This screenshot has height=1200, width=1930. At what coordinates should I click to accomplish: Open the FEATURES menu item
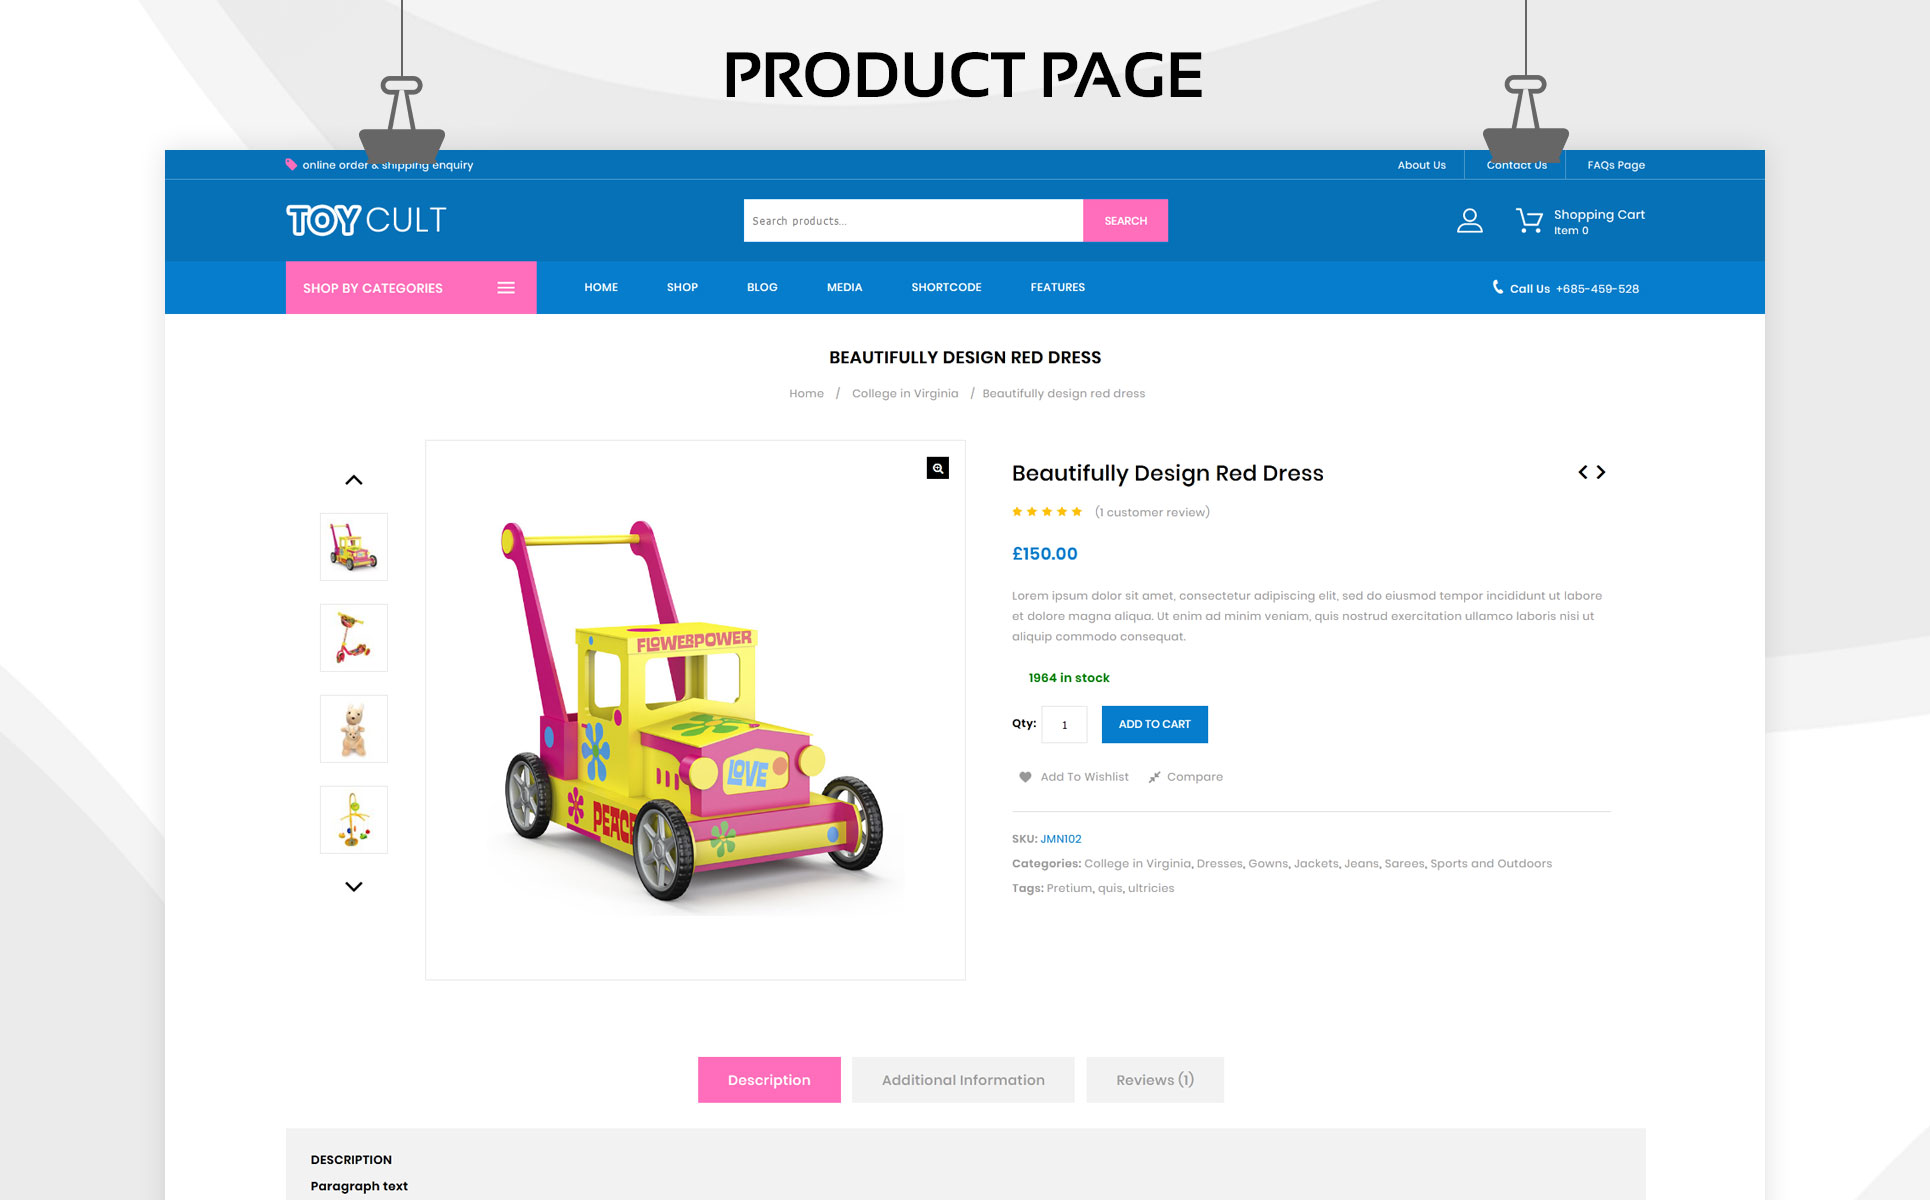click(1057, 287)
